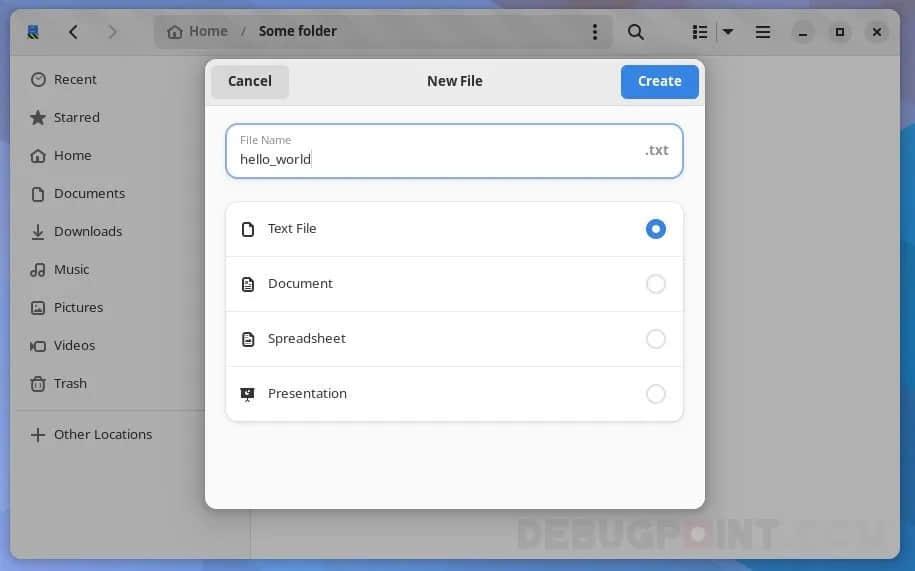Open Other Locations in sidebar
The width and height of the screenshot is (915, 571).
click(x=102, y=434)
